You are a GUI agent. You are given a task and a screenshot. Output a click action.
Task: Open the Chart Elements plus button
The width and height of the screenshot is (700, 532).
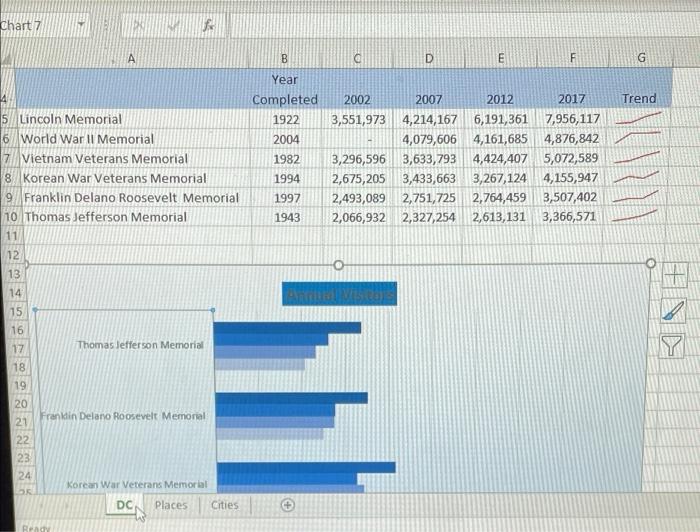tap(675, 274)
